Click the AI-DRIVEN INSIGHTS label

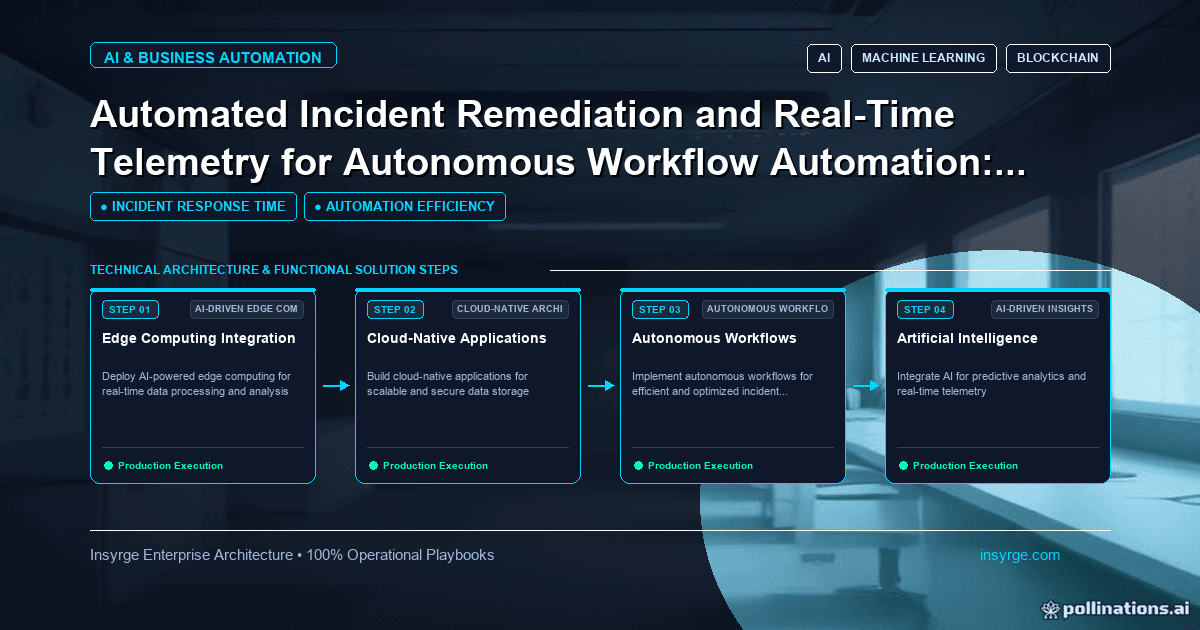1045,309
